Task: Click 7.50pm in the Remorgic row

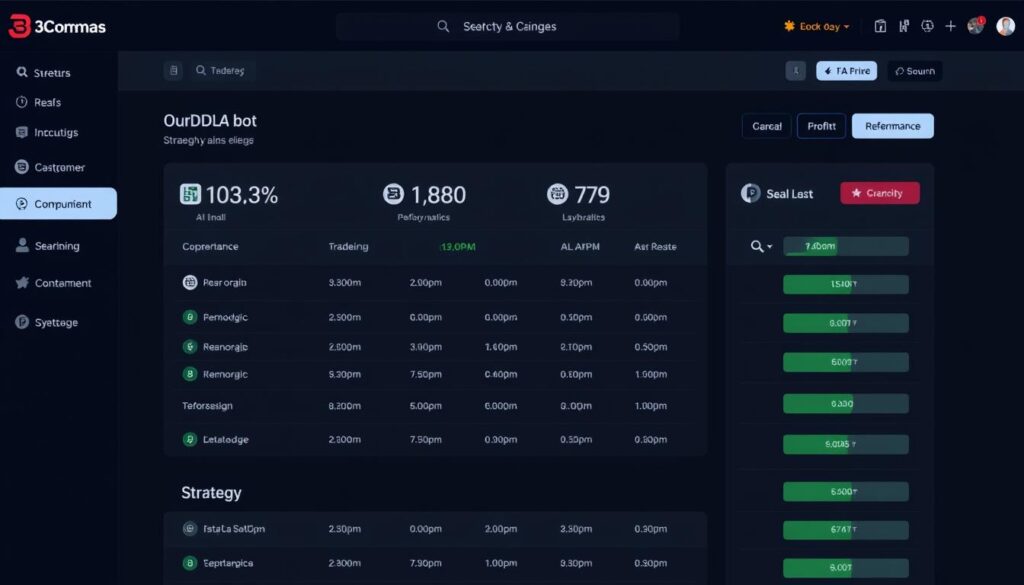Action: coord(426,374)
